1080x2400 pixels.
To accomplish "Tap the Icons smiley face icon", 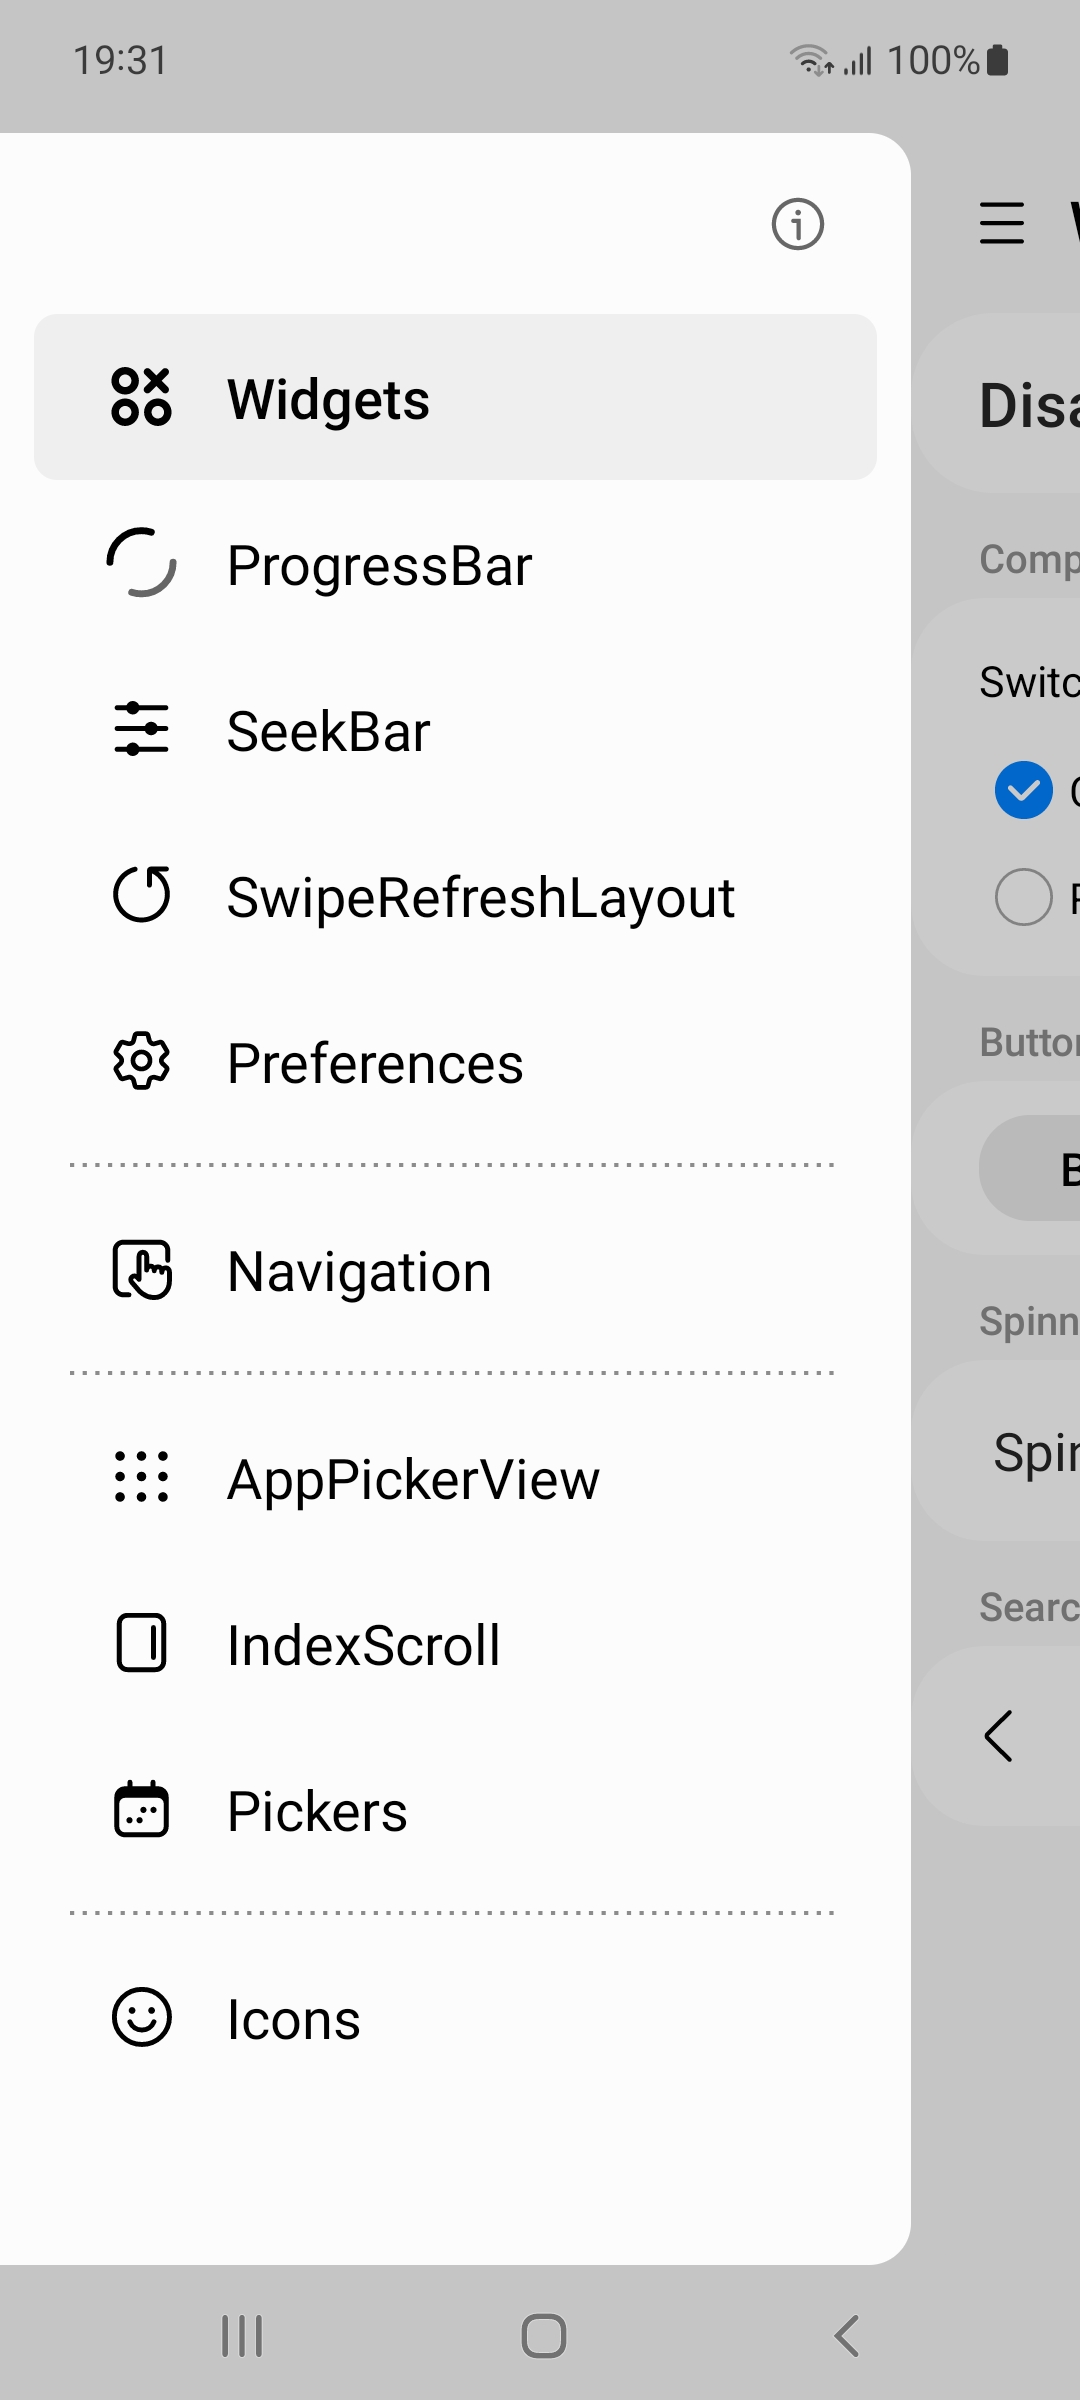I will pos(141,2017).
